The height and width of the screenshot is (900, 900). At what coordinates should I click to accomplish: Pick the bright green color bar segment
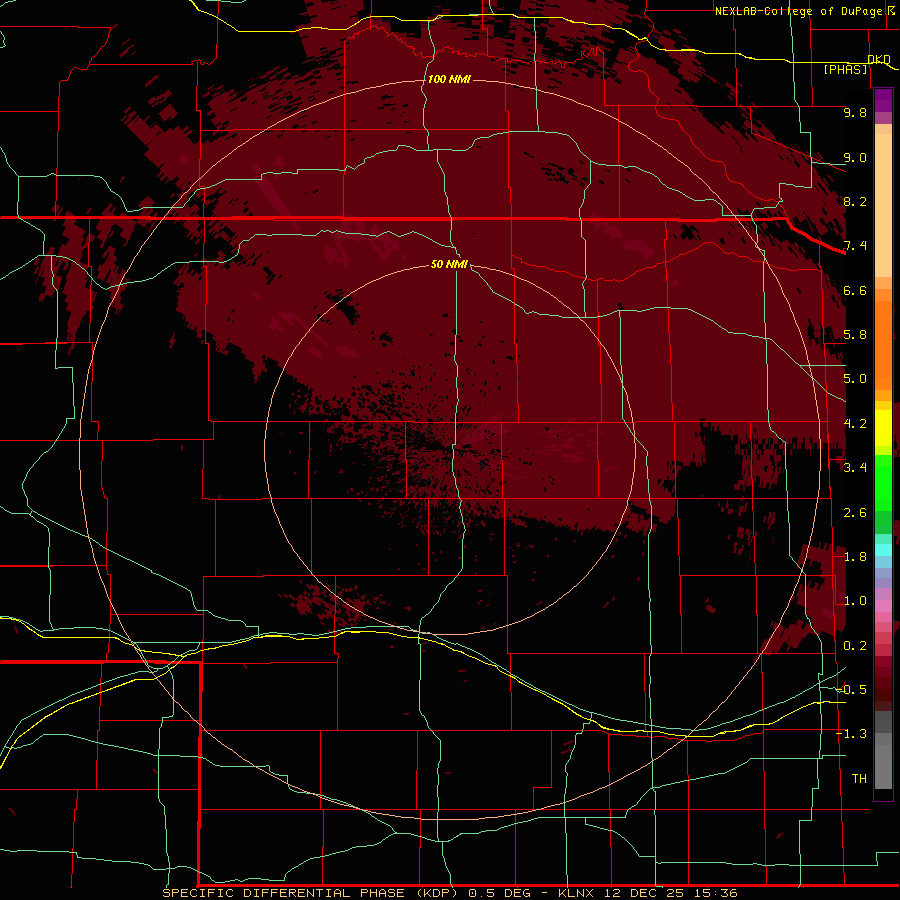tap(883, 482)
